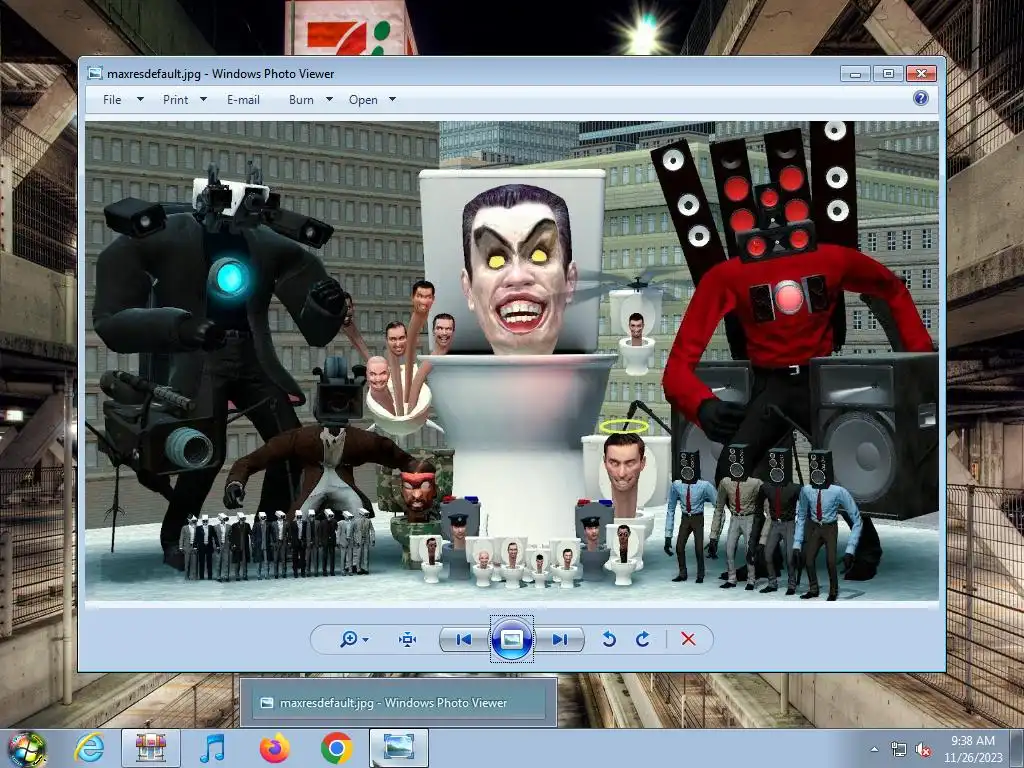Open the clock showing 9:38 AM

972,749
